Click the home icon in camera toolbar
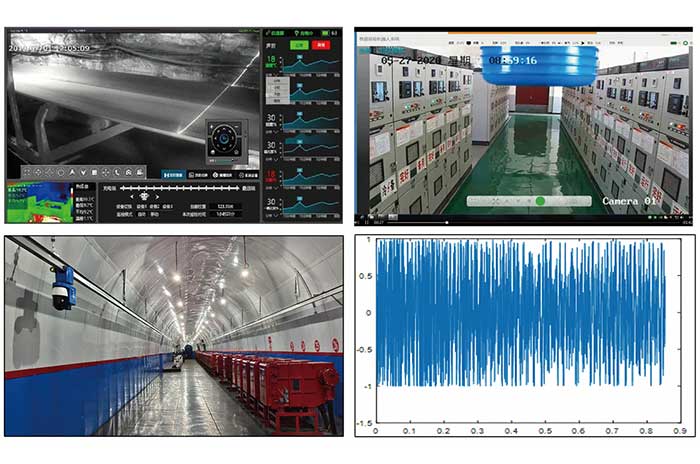The width and height of the screenshot is (700, 464). [x=127, y=172]
